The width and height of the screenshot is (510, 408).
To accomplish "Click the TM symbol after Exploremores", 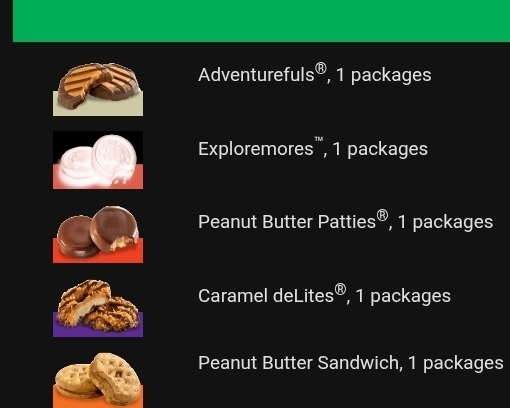I will (319, 139).
